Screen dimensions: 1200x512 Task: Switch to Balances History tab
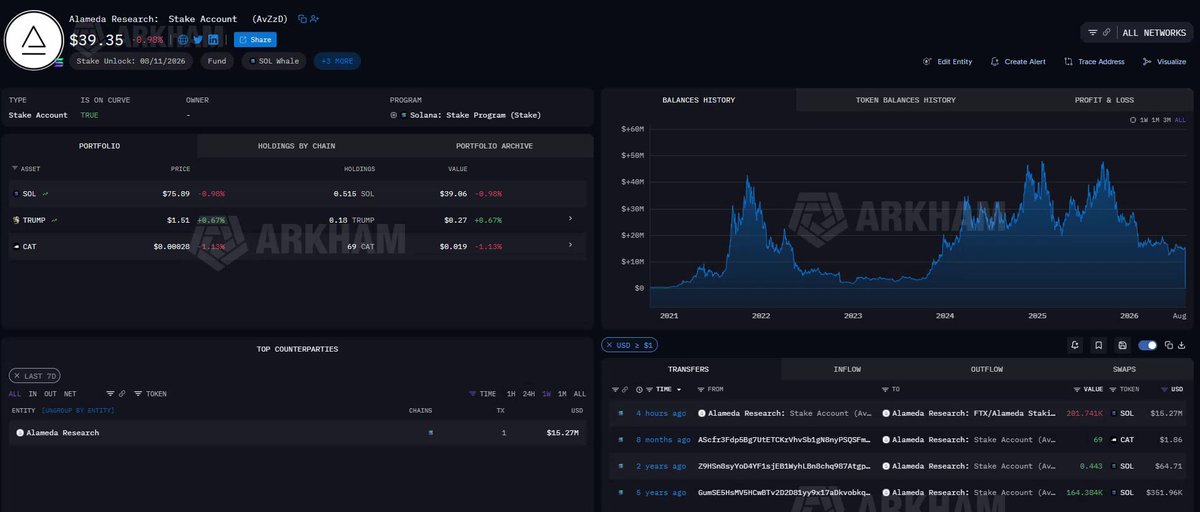coord(698,100)
